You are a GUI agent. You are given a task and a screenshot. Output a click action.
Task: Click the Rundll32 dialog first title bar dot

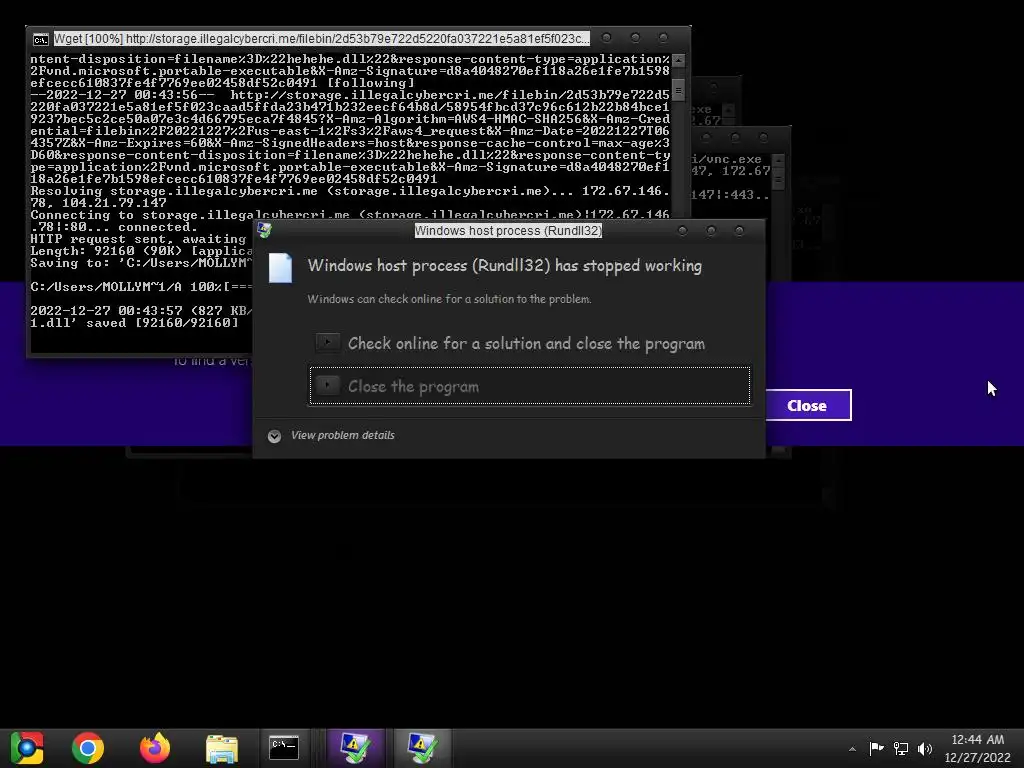[682, 231]
